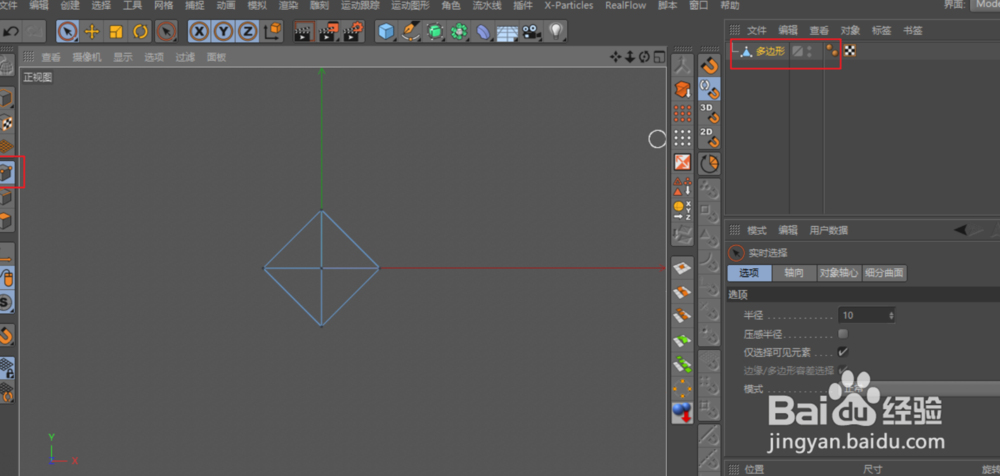The height and width of the screenshot is (476, 1000).
Task: Open the Array modeling objects dropdown
Action: click(x=459, y=31)
